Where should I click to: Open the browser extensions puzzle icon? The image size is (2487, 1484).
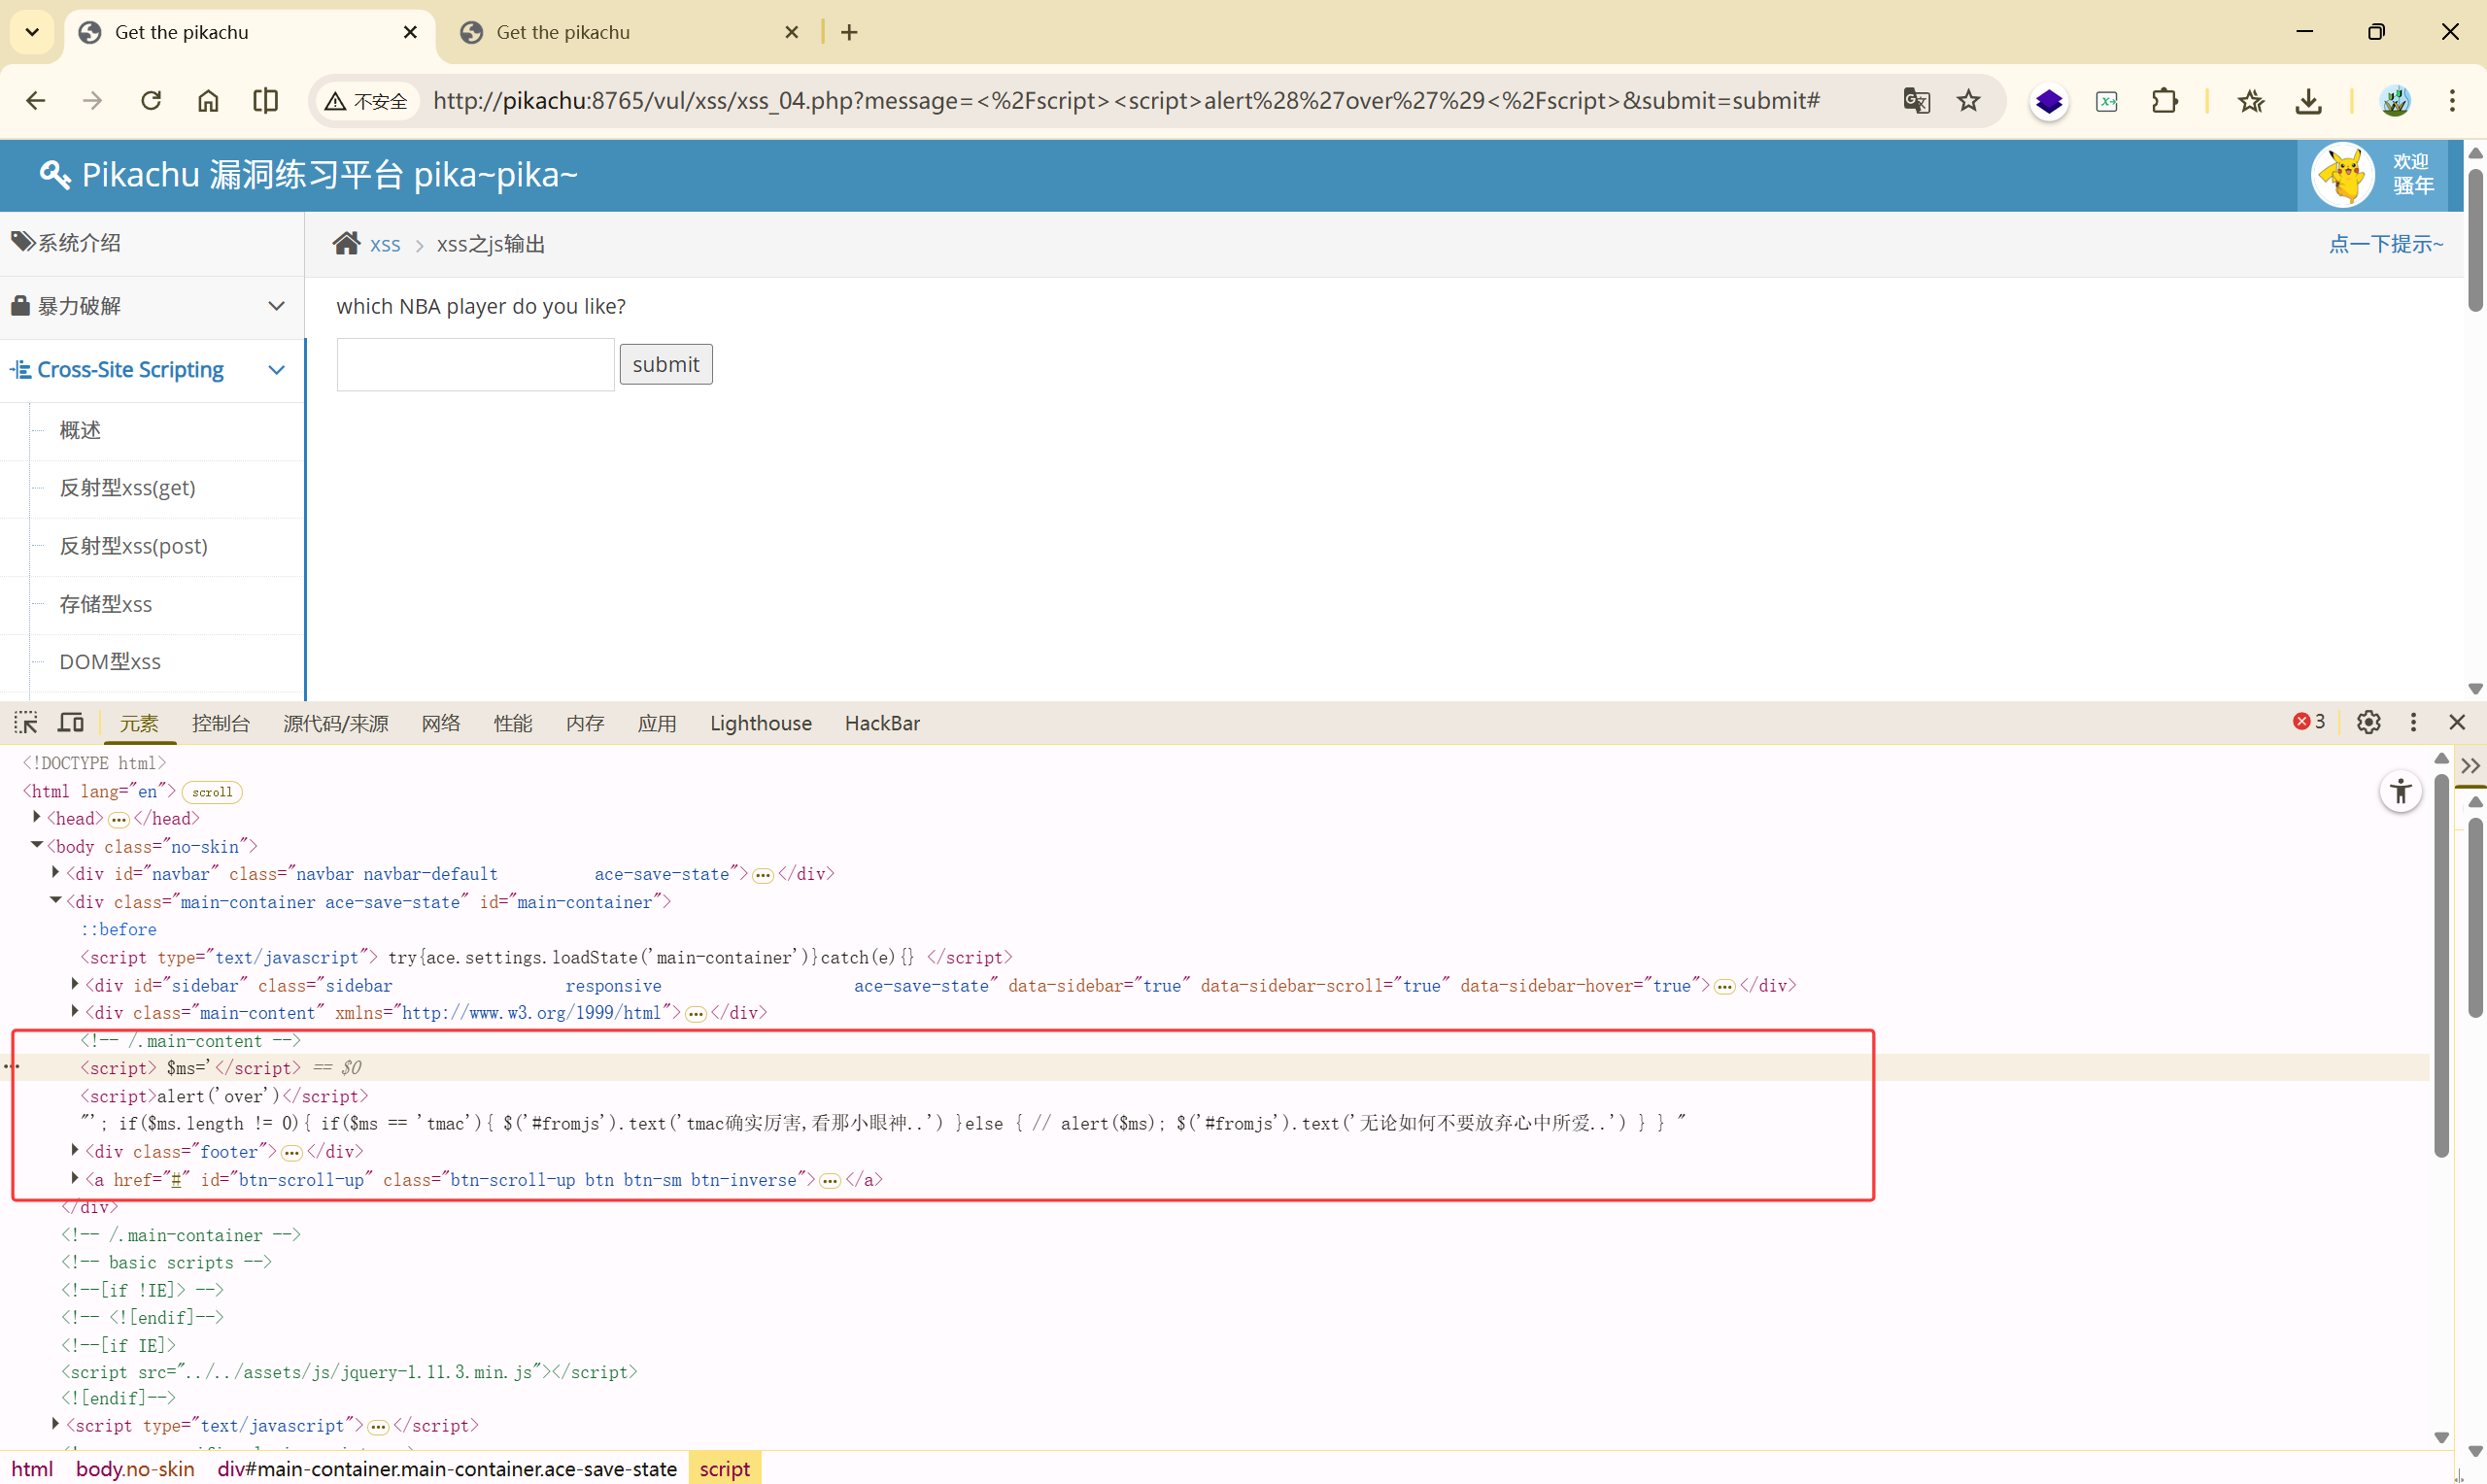pyautogui.click(x=2164, y=101)
